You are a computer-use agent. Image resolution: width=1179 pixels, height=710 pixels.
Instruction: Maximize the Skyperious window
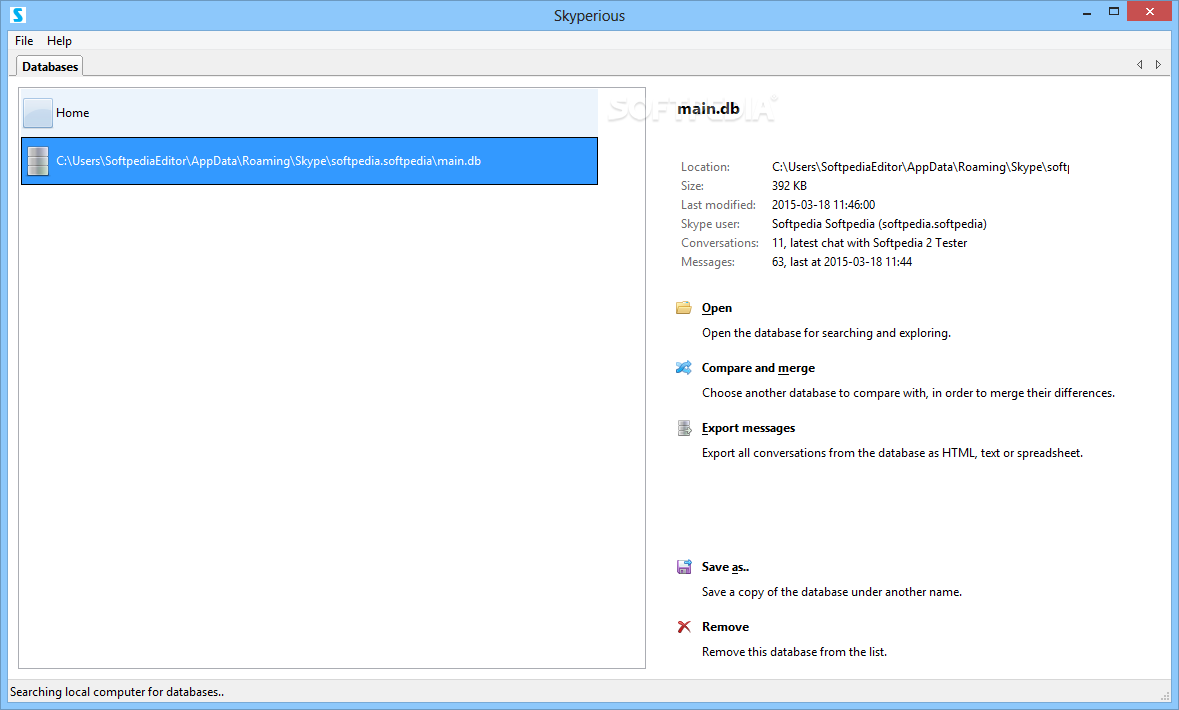click(x=1114, y=11)
